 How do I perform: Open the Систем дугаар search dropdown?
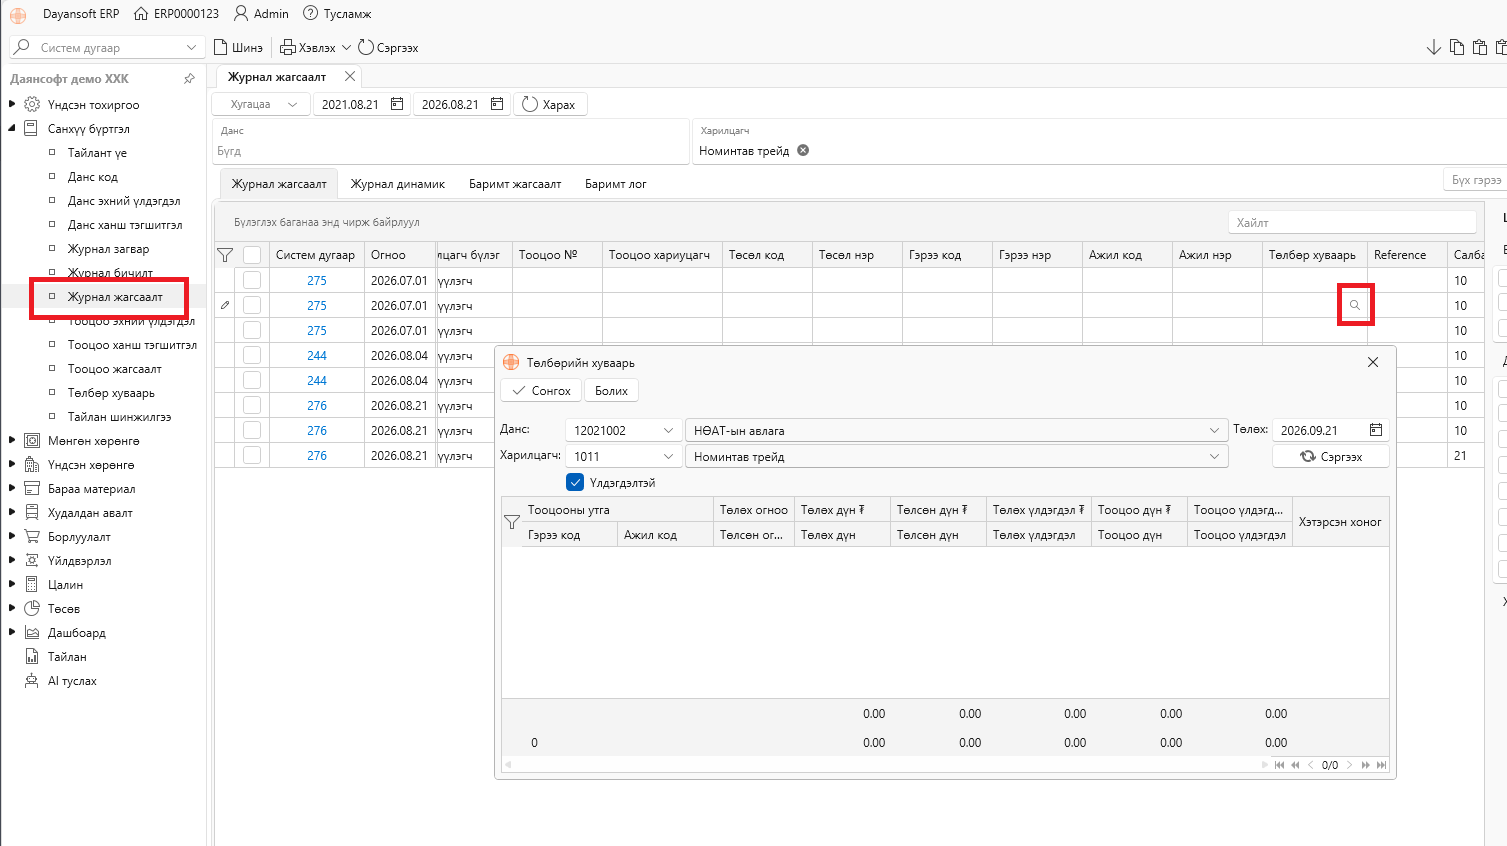point(191,47)
